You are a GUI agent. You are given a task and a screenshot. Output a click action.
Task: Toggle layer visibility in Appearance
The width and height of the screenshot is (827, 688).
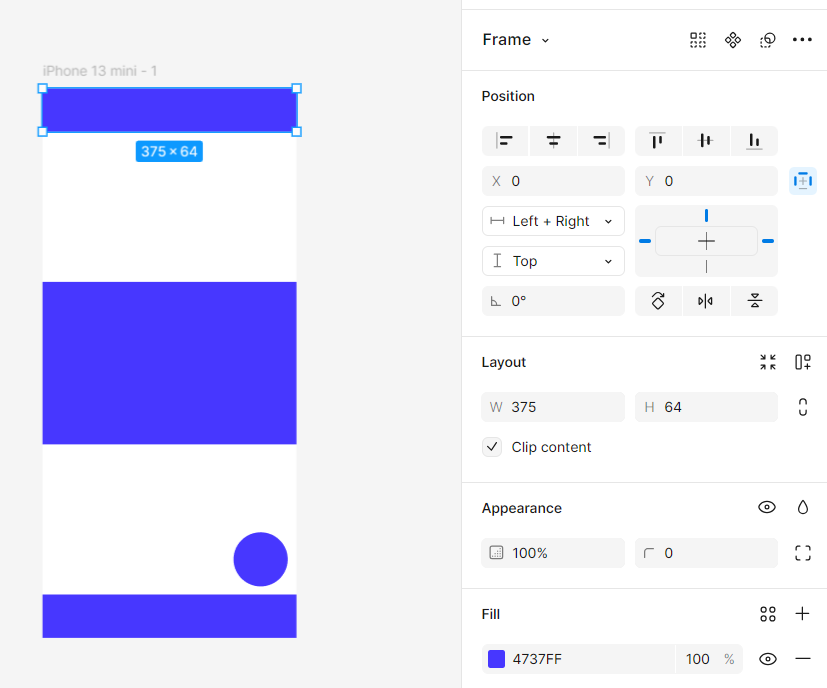[767, 508]
